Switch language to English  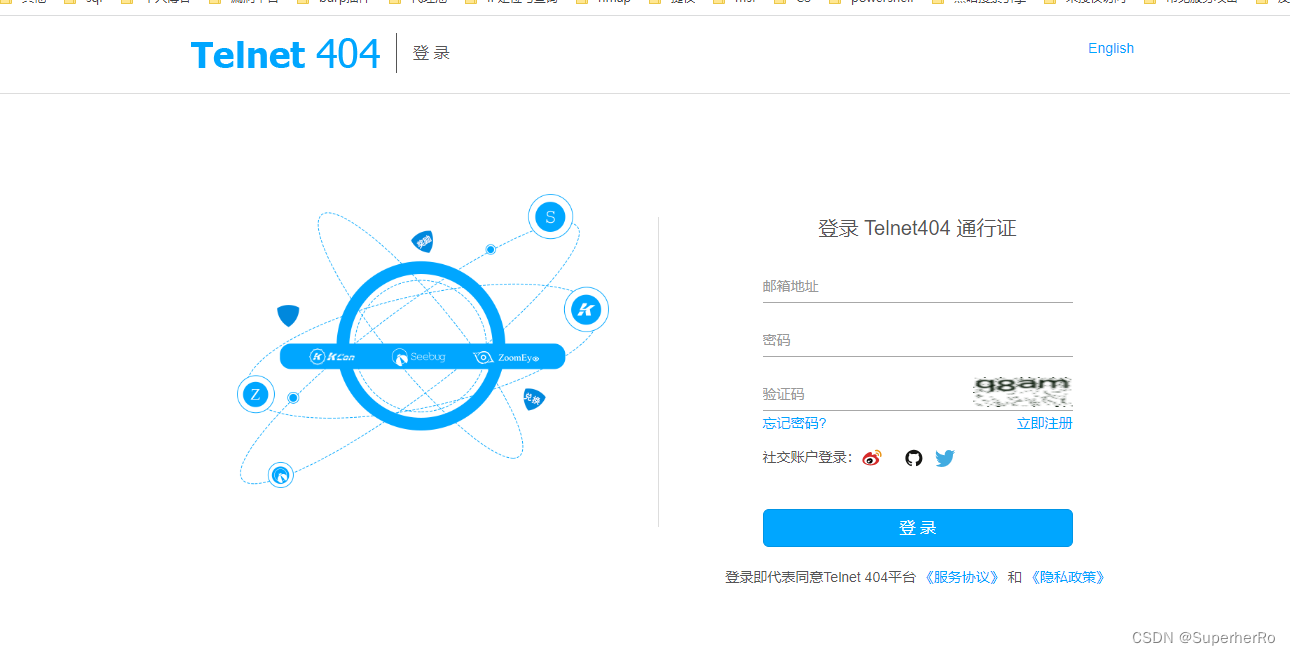tap(1111, 48)
